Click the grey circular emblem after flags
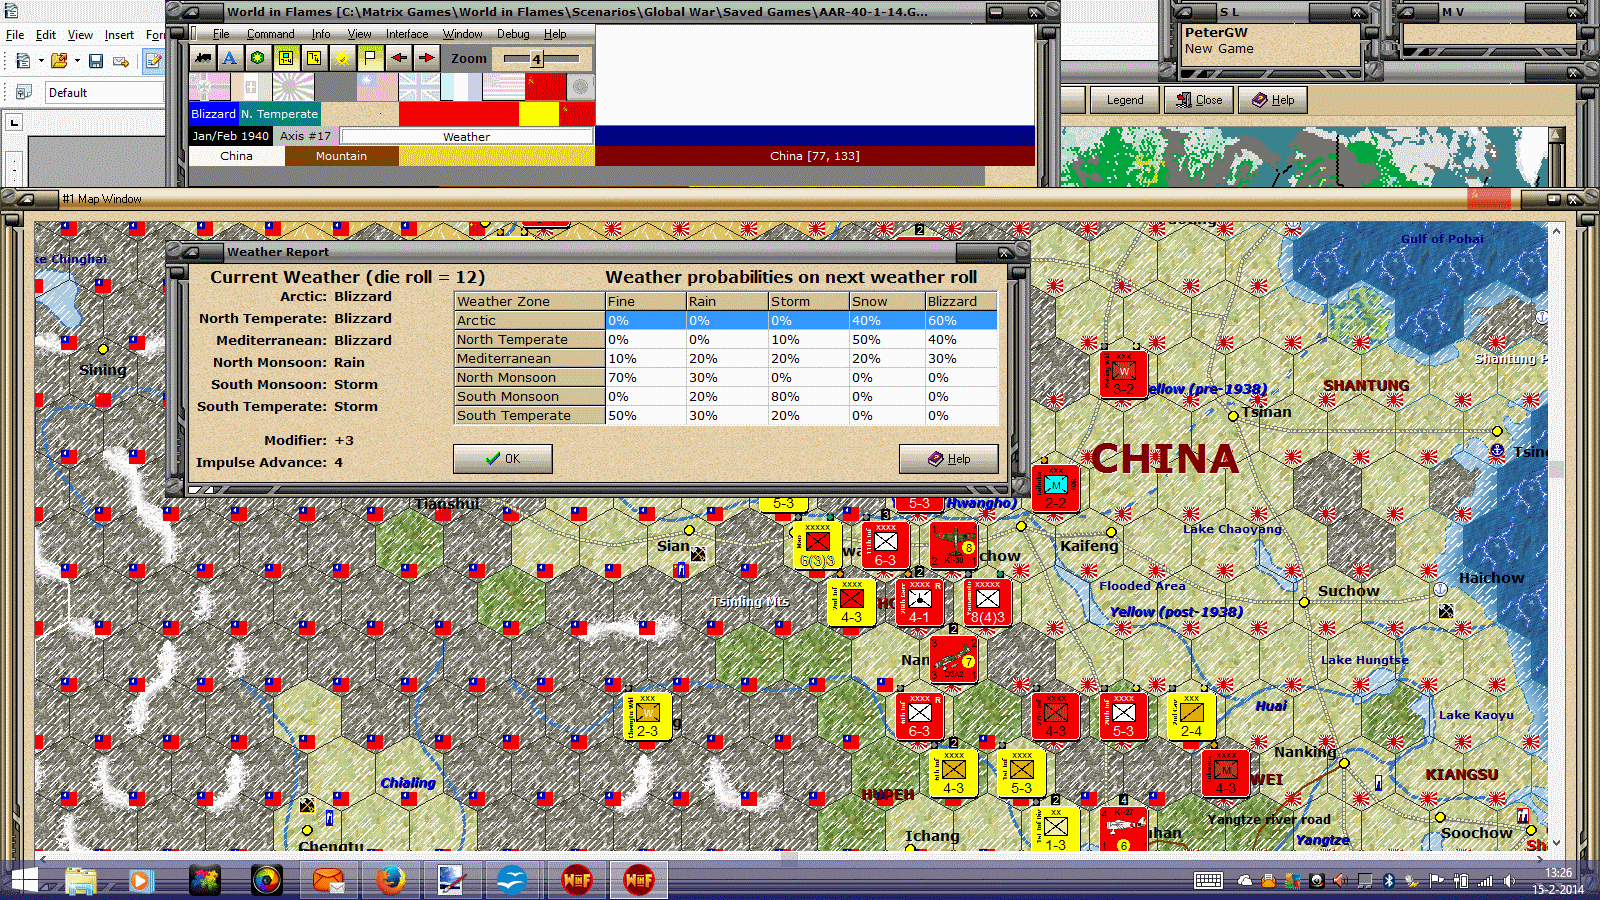1600x900 pixels. 580,86
